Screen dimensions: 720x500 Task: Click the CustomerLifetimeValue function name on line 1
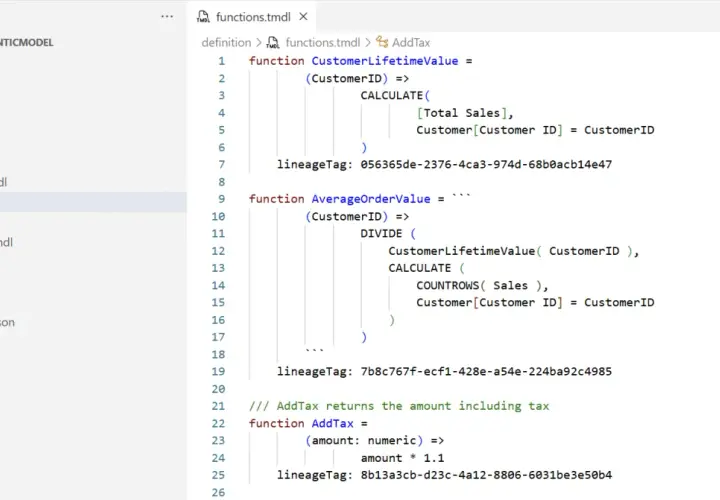point(385,61)
